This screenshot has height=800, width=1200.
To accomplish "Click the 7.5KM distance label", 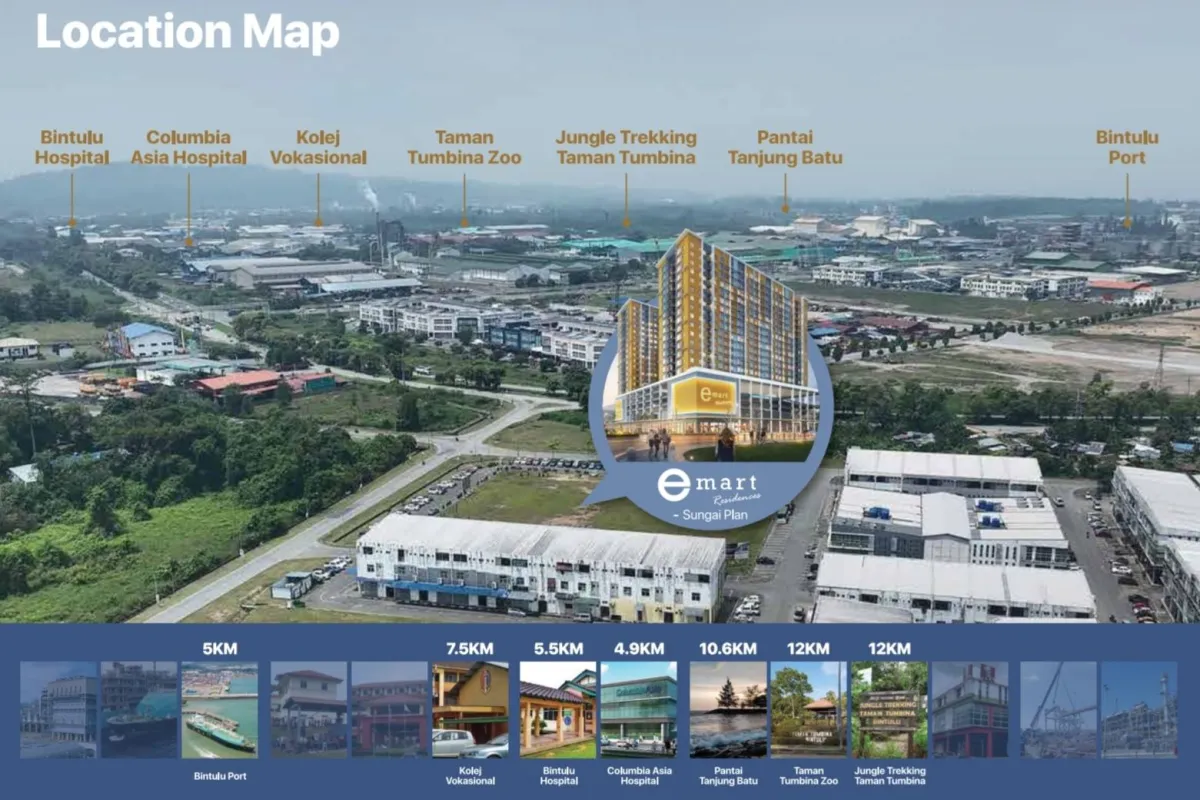I will point(470,648).
